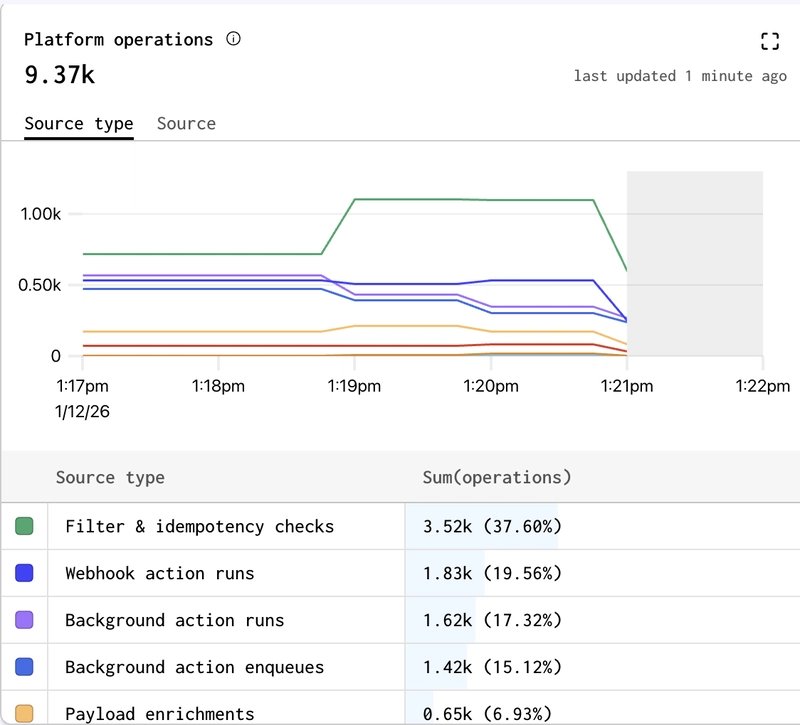Select the Webhook action runs row label
Image resolution: width=800 pixels, height=725 pixels.
(159, 573)
